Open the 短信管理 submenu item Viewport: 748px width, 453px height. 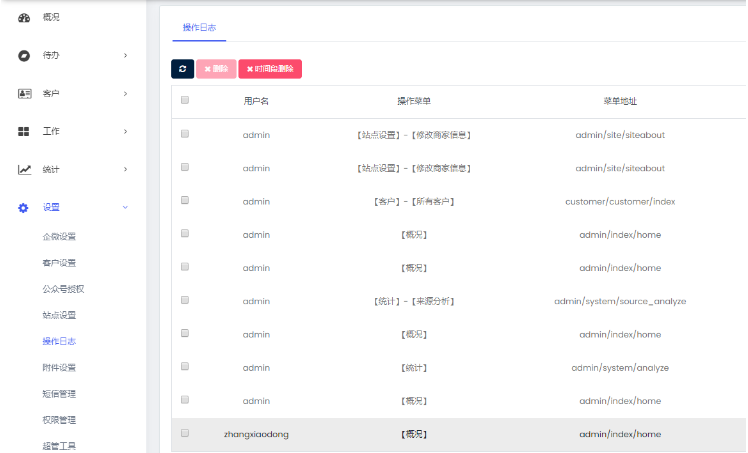(x=59, y=394)
